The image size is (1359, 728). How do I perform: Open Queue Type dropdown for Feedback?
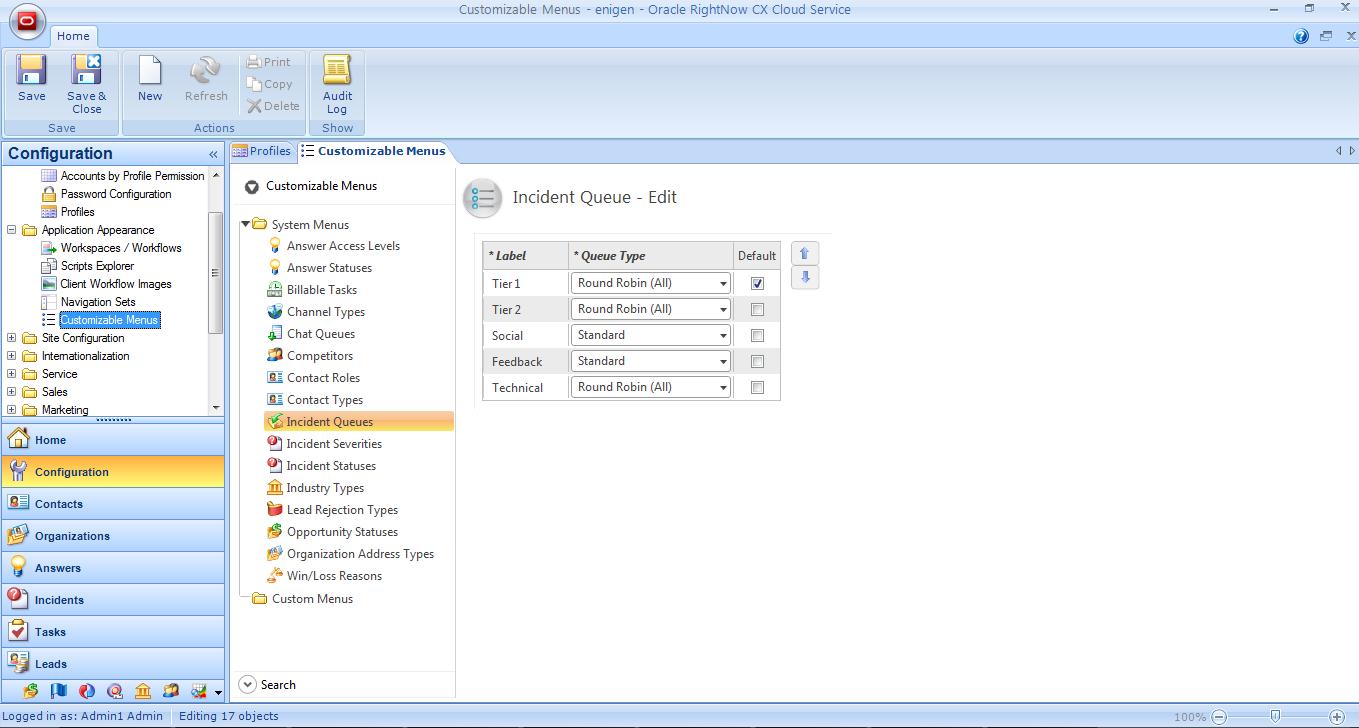[722, 362]
